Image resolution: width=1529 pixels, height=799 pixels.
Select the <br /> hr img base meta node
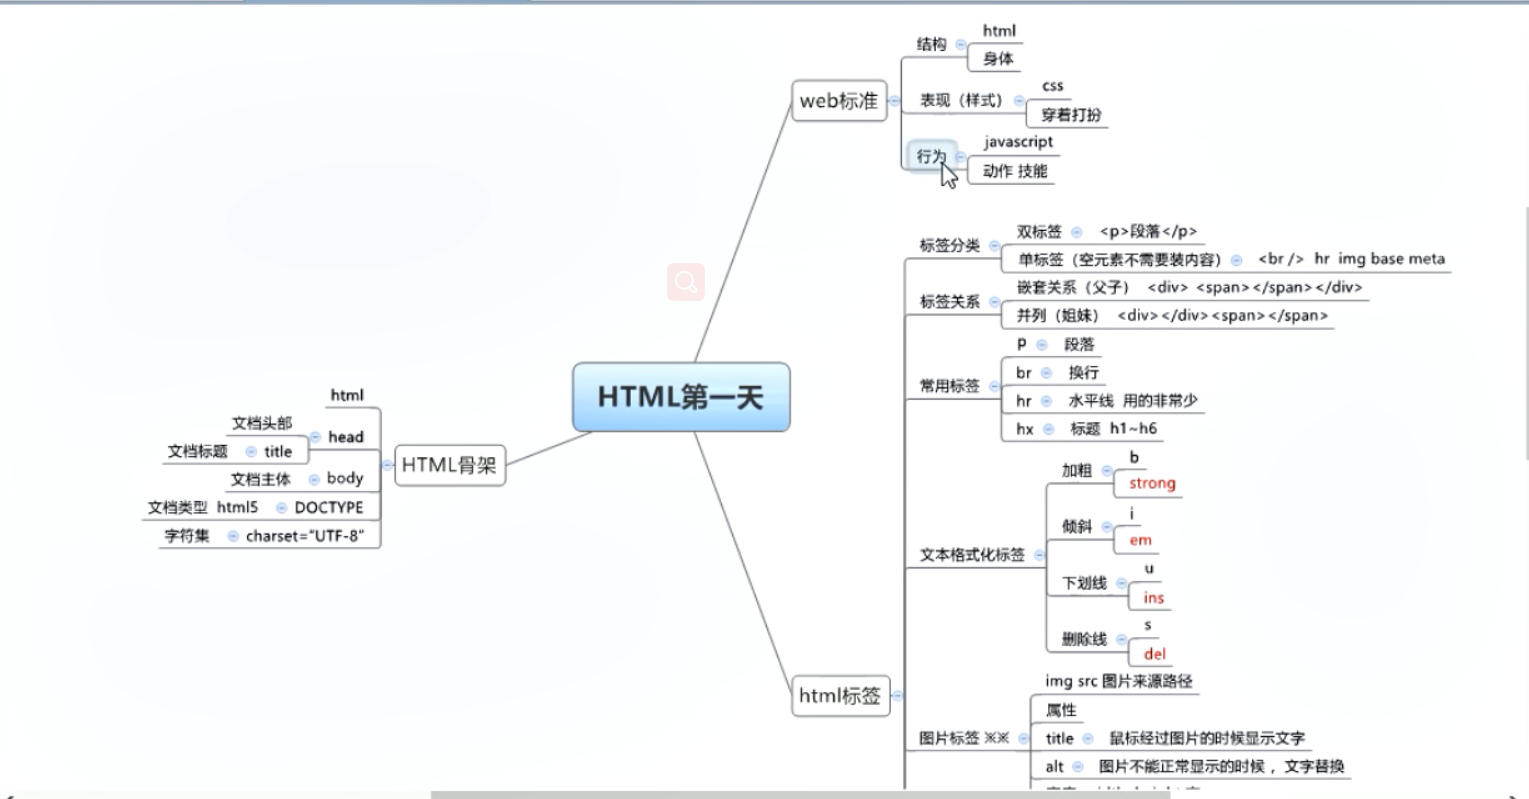[1351, 259]
